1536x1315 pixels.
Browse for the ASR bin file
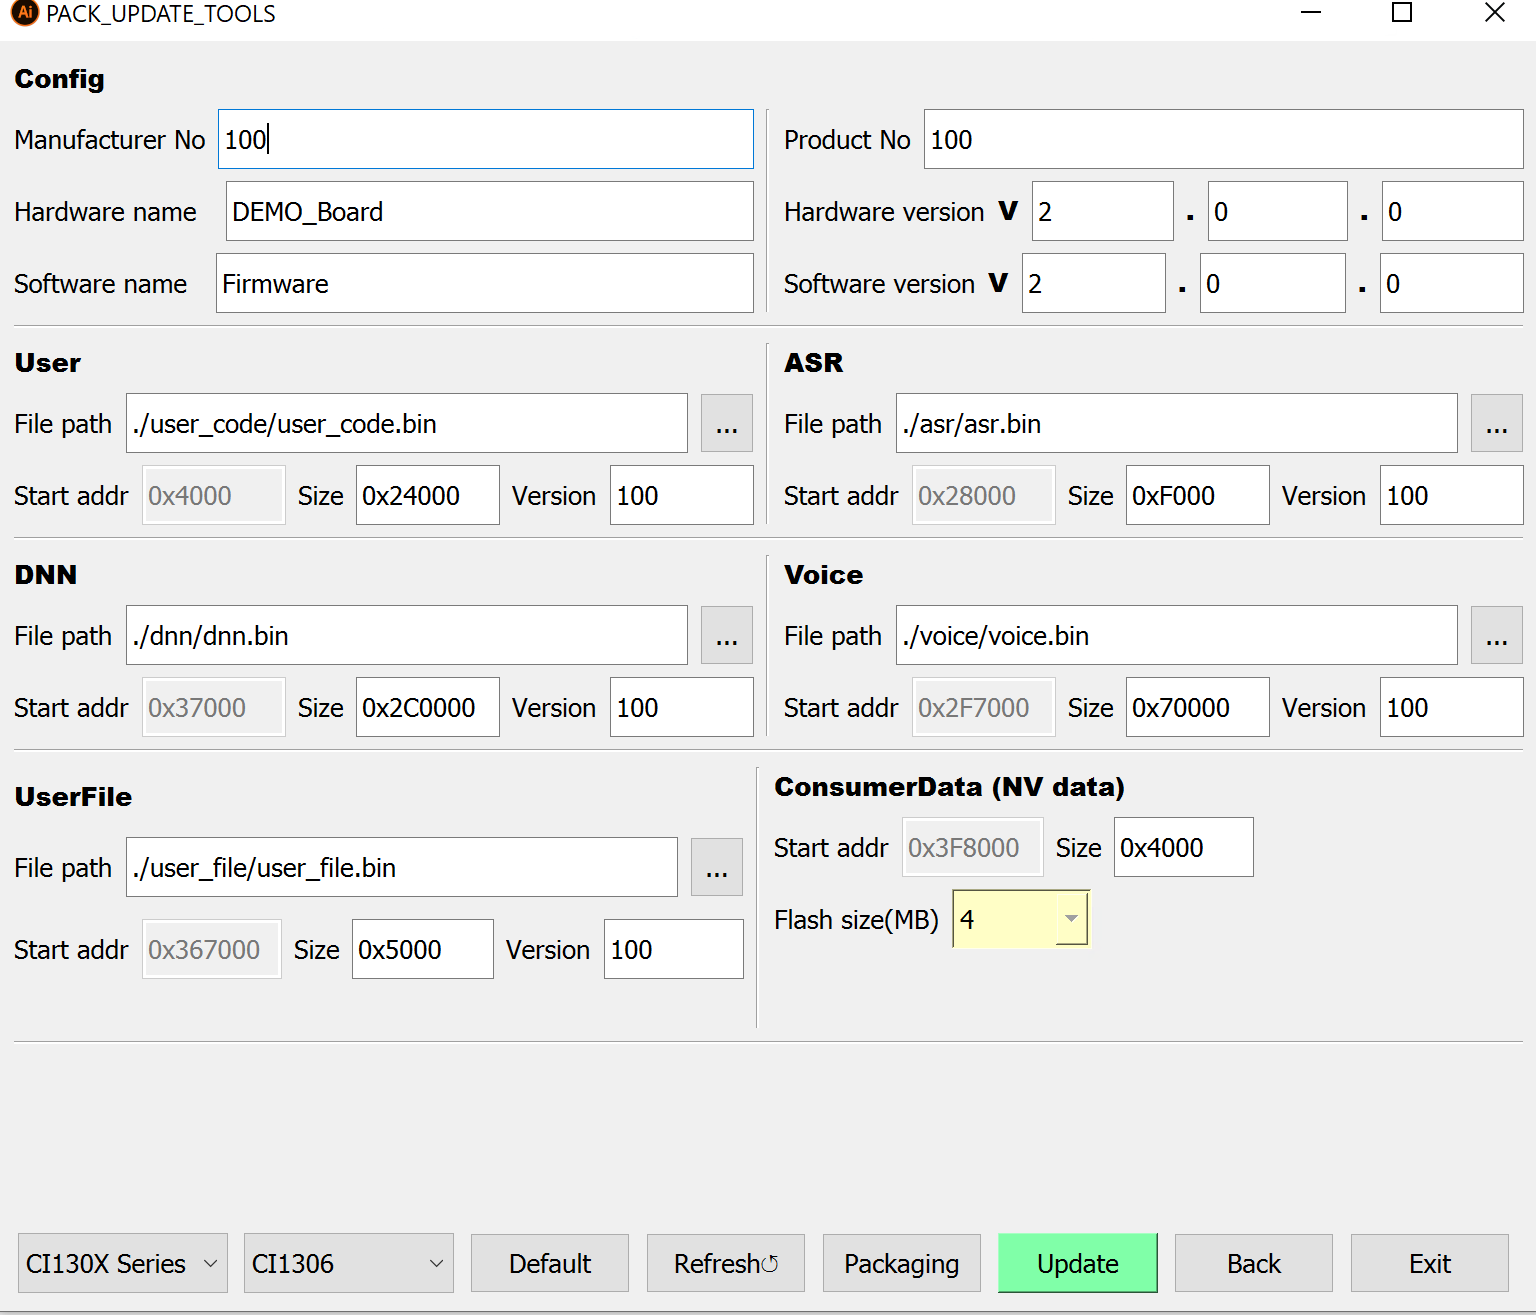pyautogui.click(x=1496, y=423)
